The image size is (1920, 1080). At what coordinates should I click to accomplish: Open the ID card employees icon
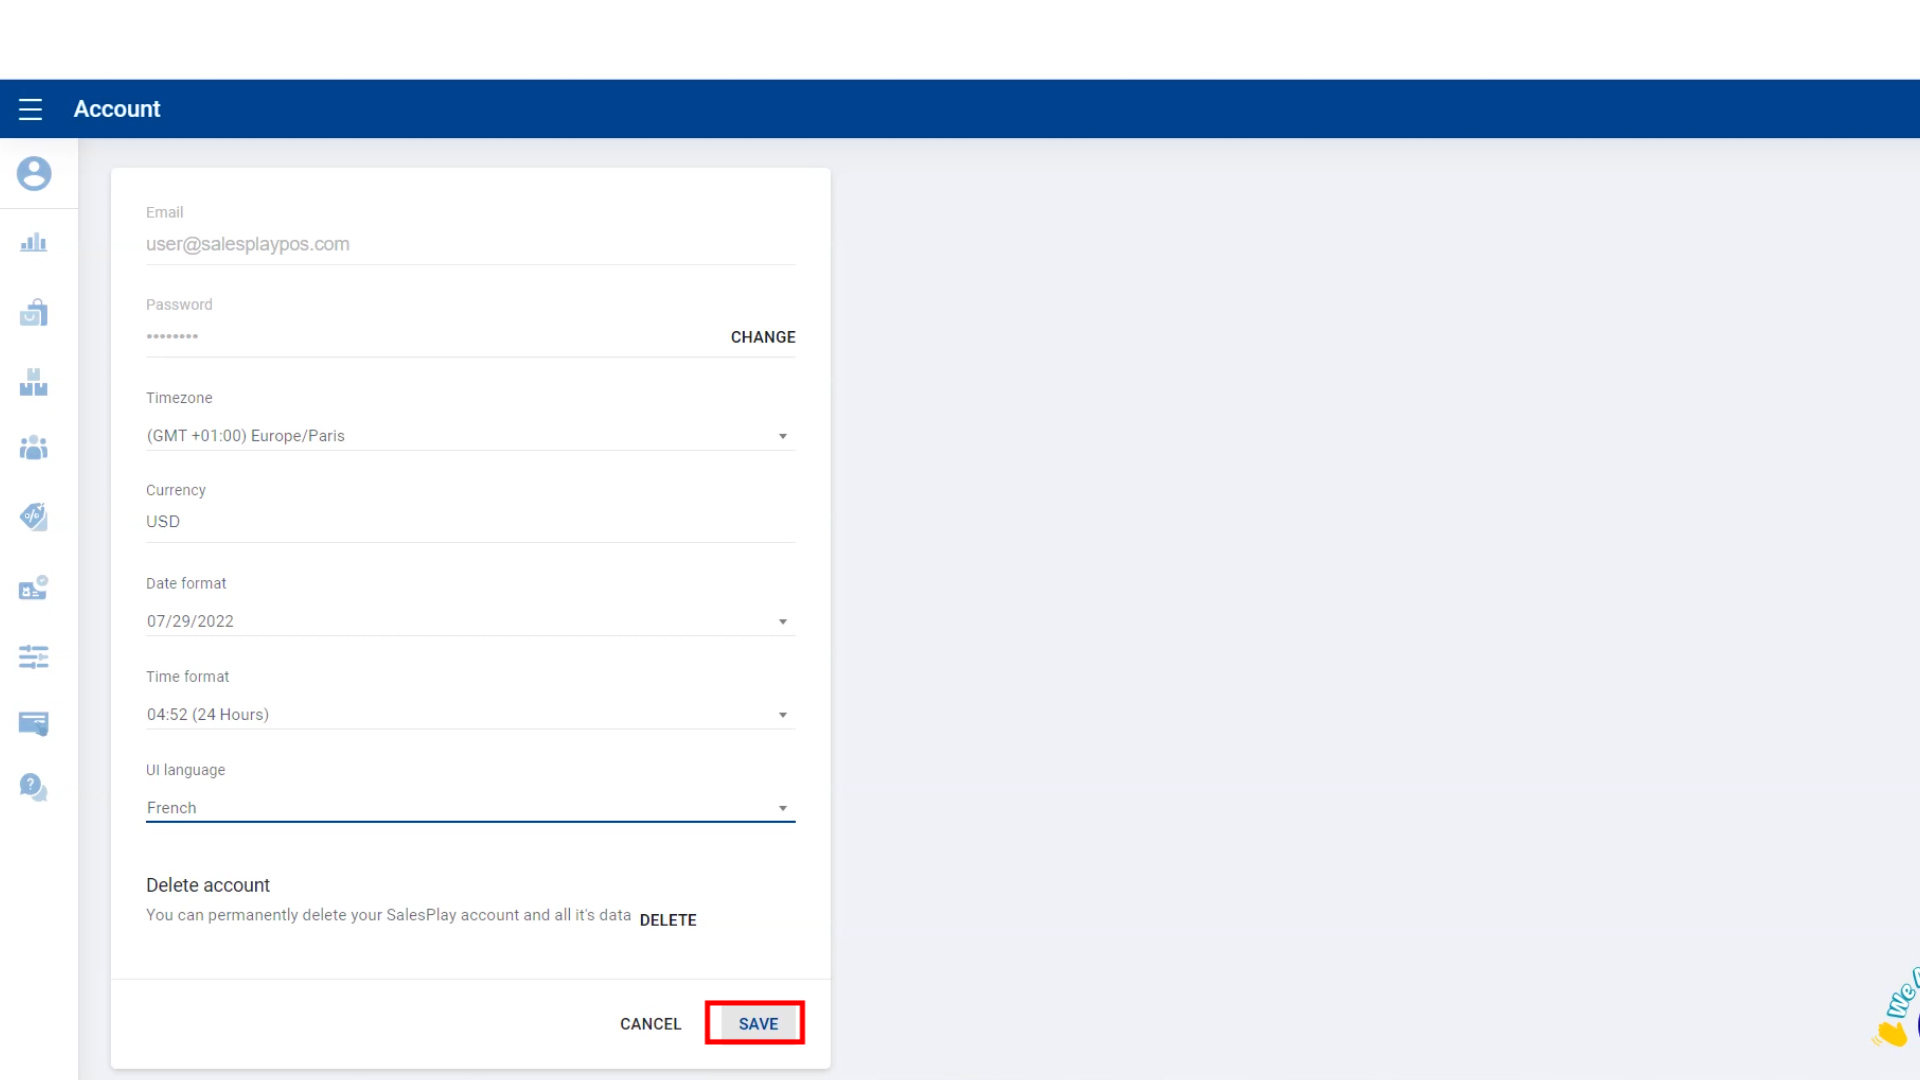(x=34, y=588)
